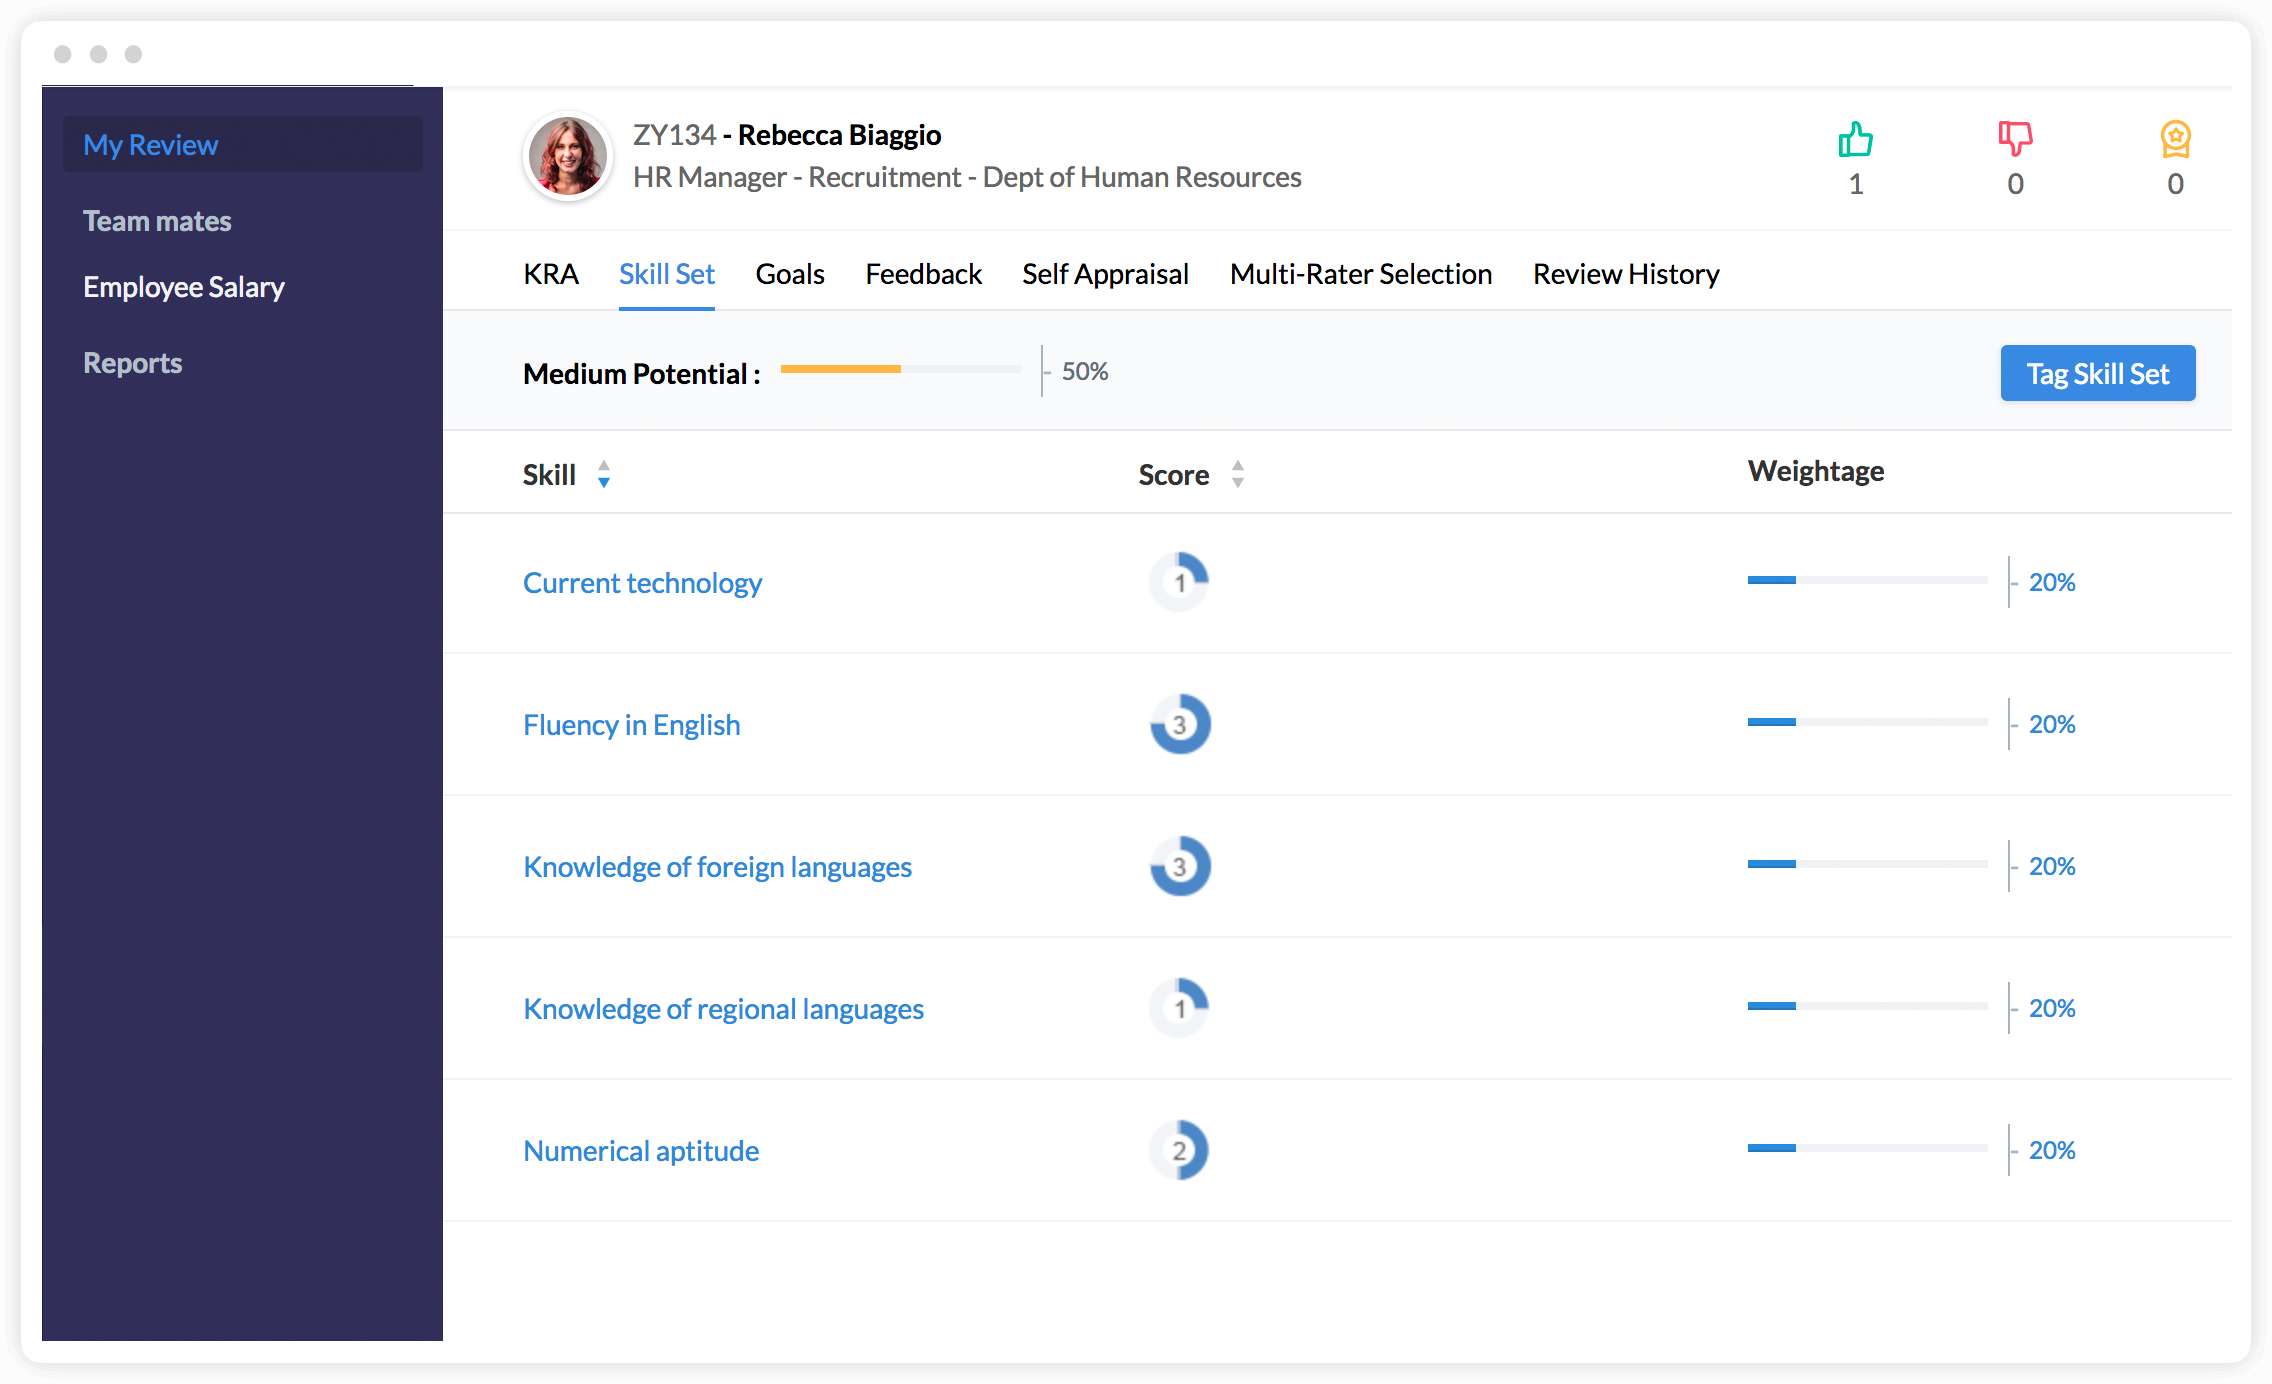Click Numerical aptitude score circle
Viewport: 2272px width, 1384px height.
click(1179, 1150)
